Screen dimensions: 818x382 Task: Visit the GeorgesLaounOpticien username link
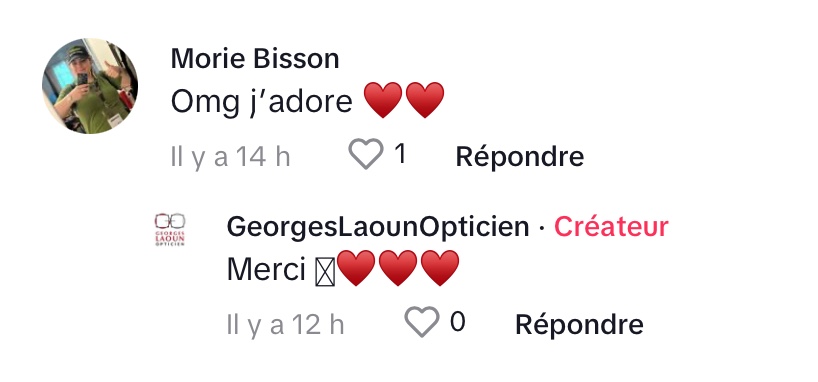pyautogui.click(x=378, y=226)
